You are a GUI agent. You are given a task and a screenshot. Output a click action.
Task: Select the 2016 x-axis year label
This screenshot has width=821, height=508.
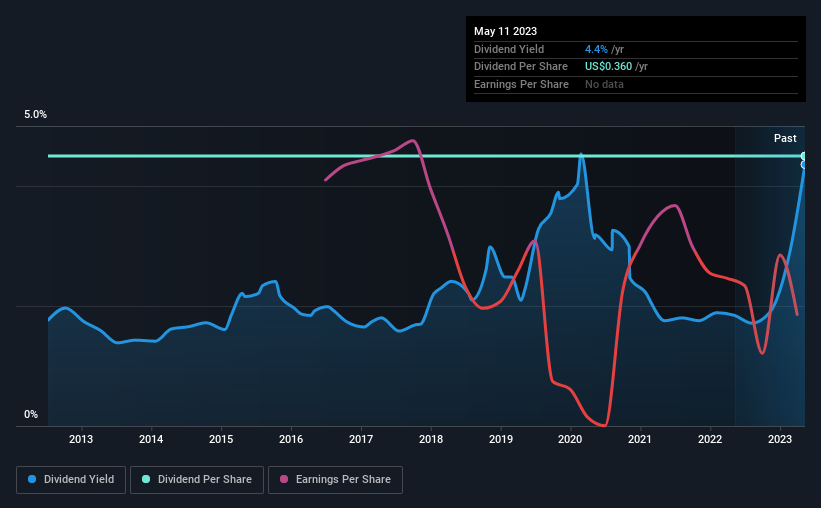(x=291, y=439)
